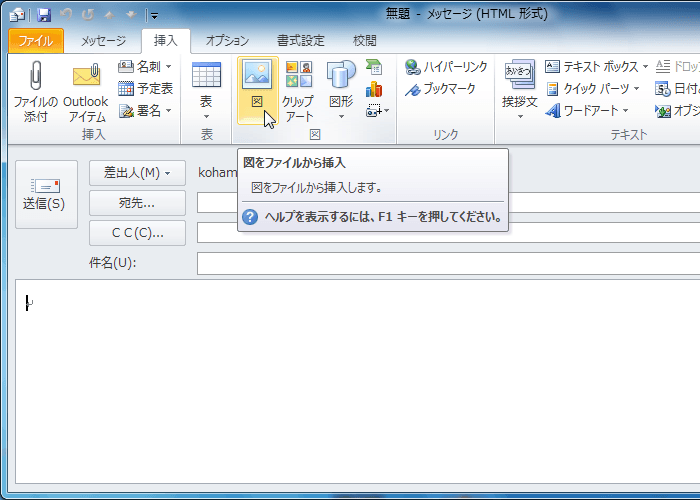Screen dimensions: 700x500
Task: Click the Previous Item up arrow
Action: pos(109,15)
